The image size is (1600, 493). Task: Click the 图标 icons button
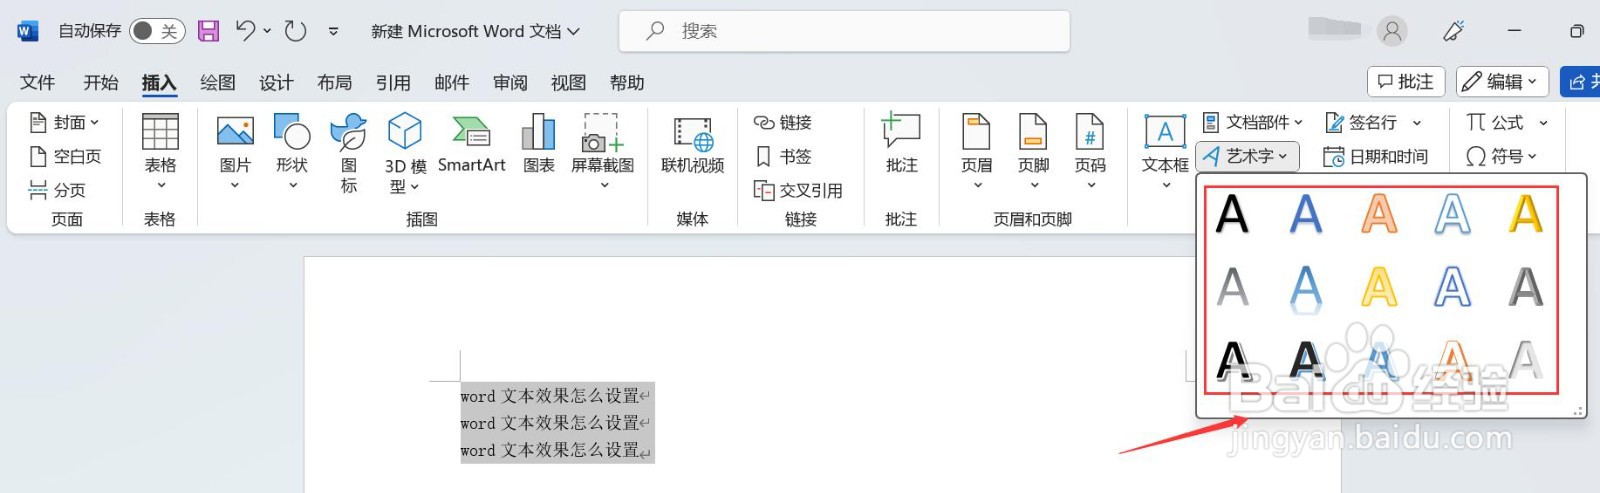348,152
